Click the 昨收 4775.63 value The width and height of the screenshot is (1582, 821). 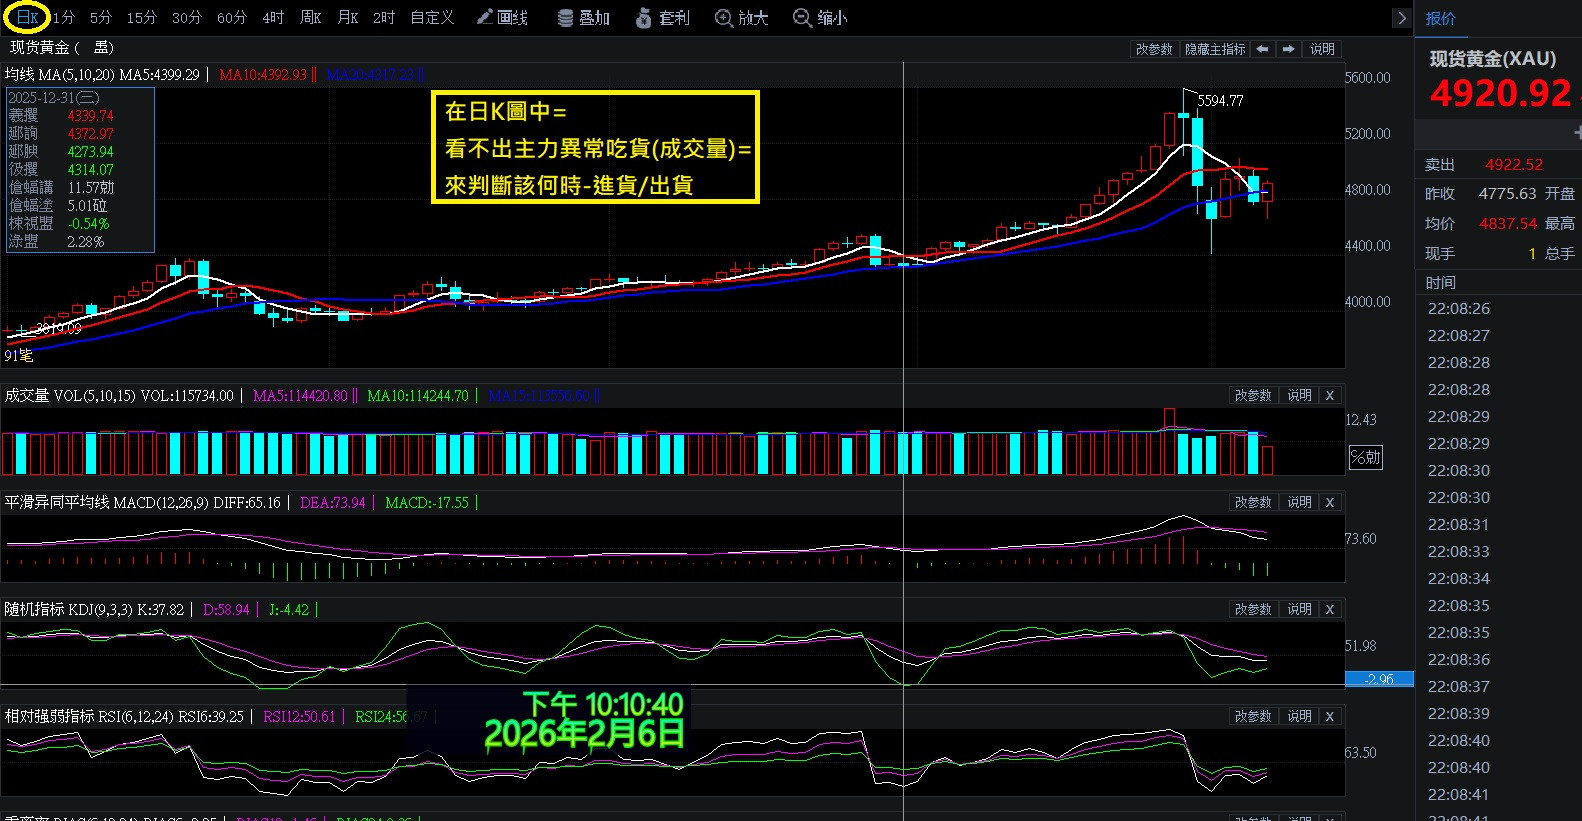[1507, 194]
